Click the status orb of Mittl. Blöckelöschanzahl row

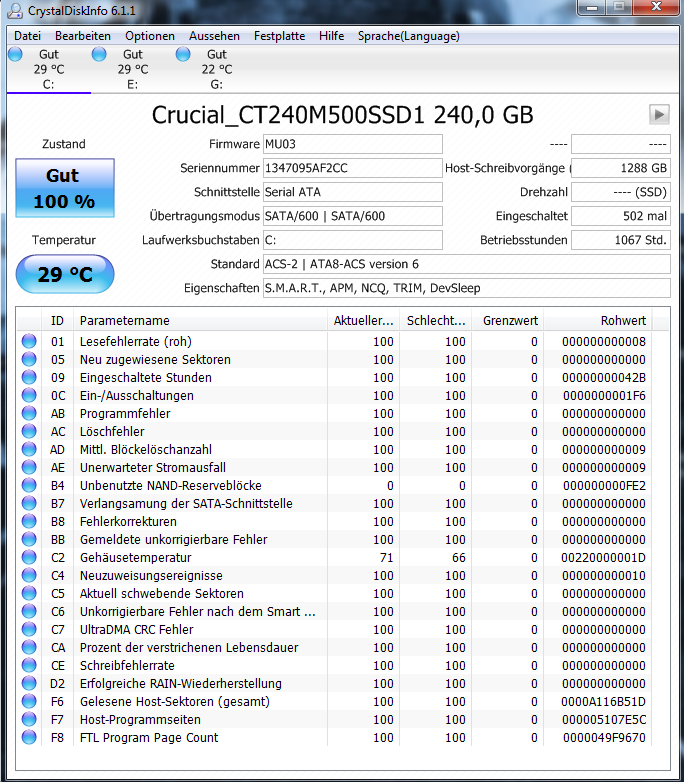(29, 449)
